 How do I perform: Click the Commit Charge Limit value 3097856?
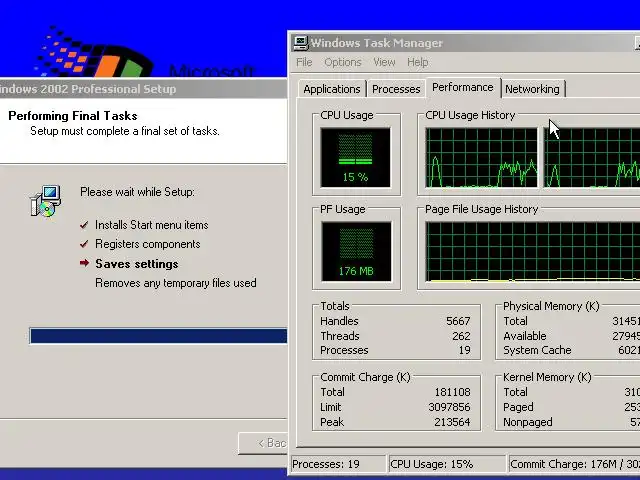coord(449,407)
